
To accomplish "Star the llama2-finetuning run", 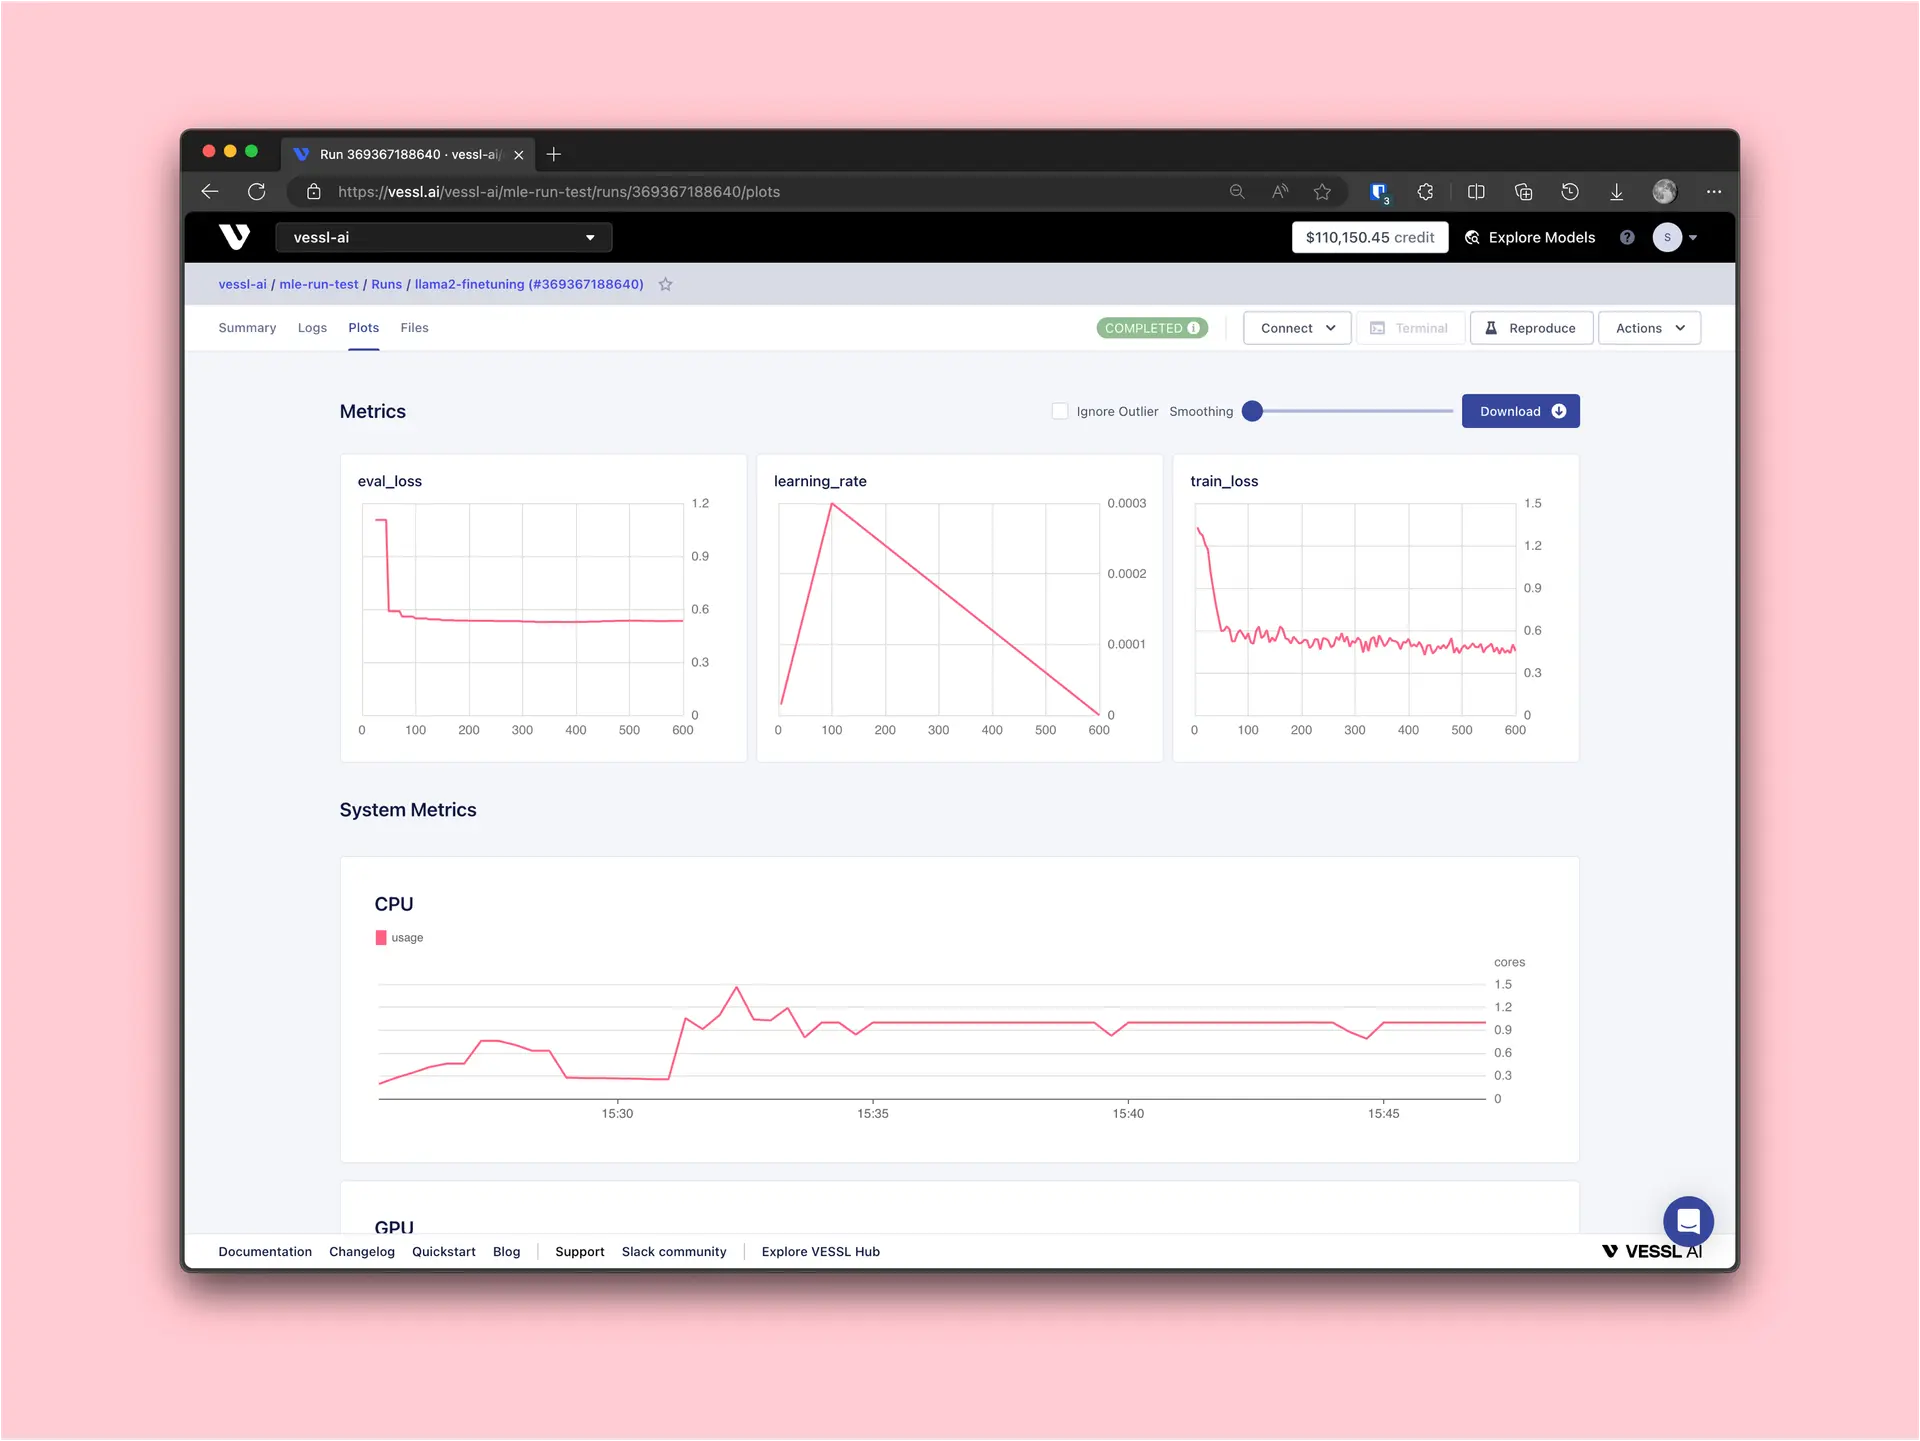I will click(666, 285).
